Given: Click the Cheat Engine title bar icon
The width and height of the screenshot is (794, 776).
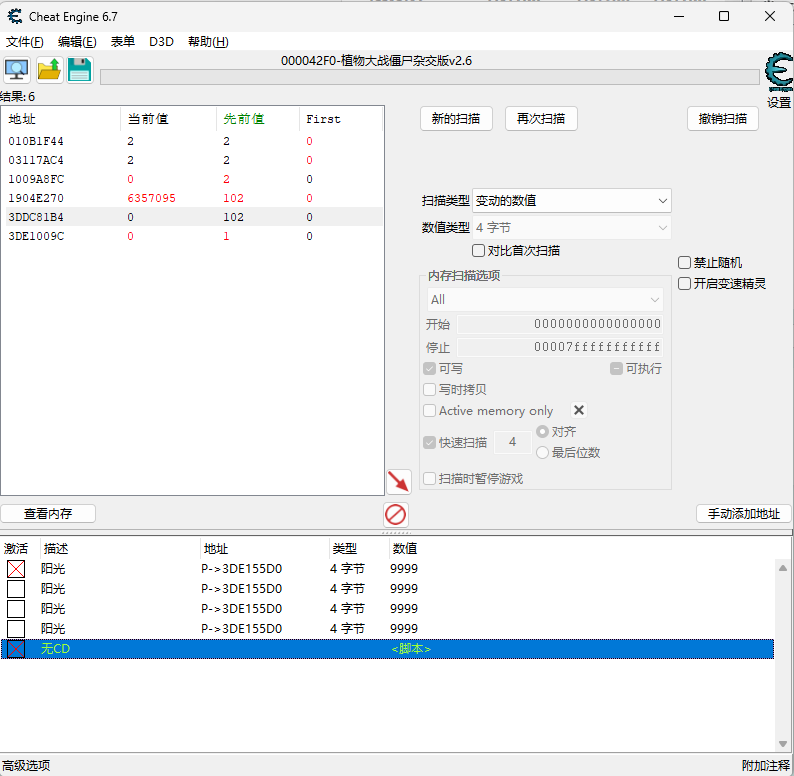Looking at the screenshot, I should click(15, 16).
